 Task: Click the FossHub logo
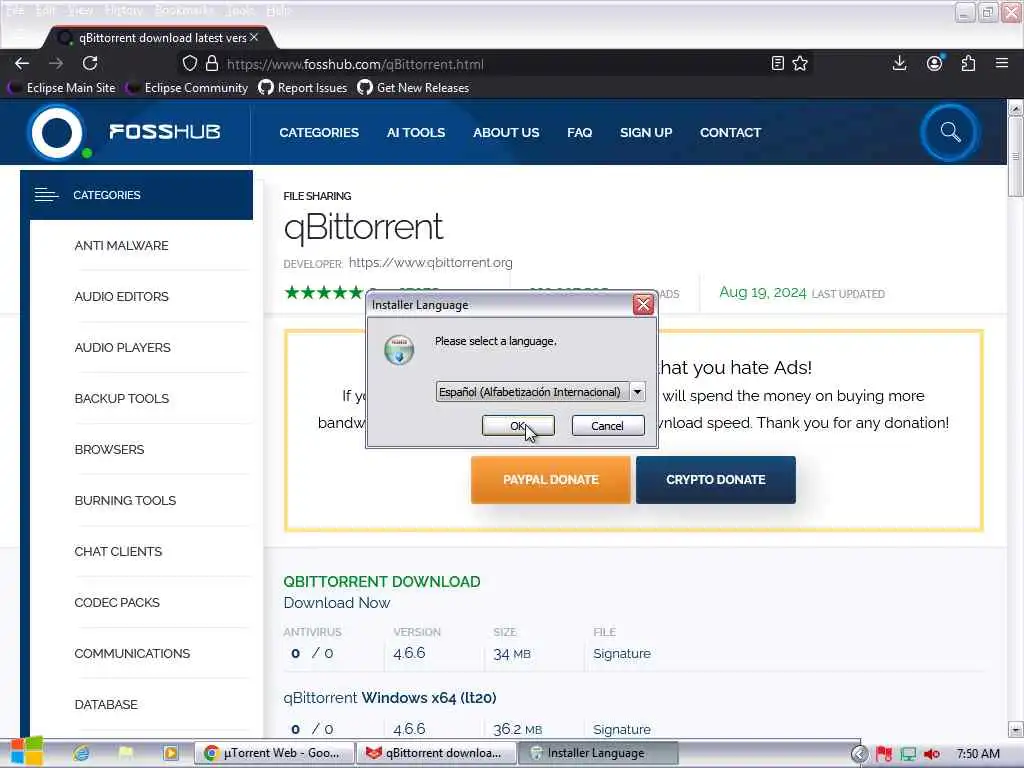124,133
